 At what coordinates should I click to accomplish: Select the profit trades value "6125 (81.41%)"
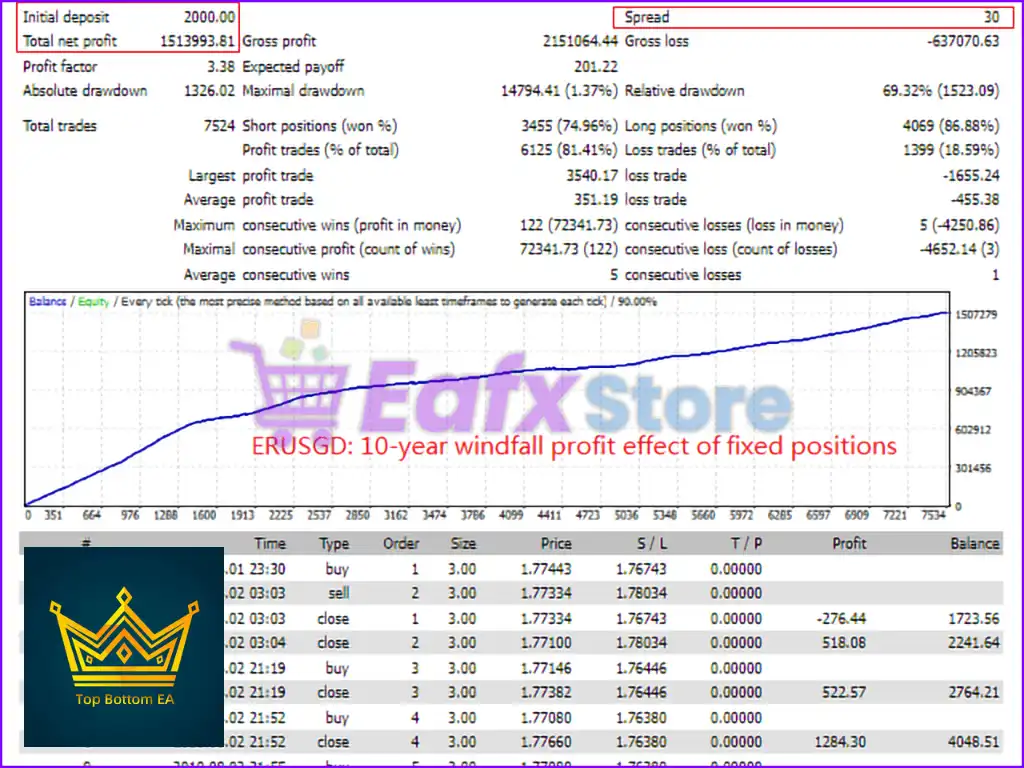click(569, 150)
